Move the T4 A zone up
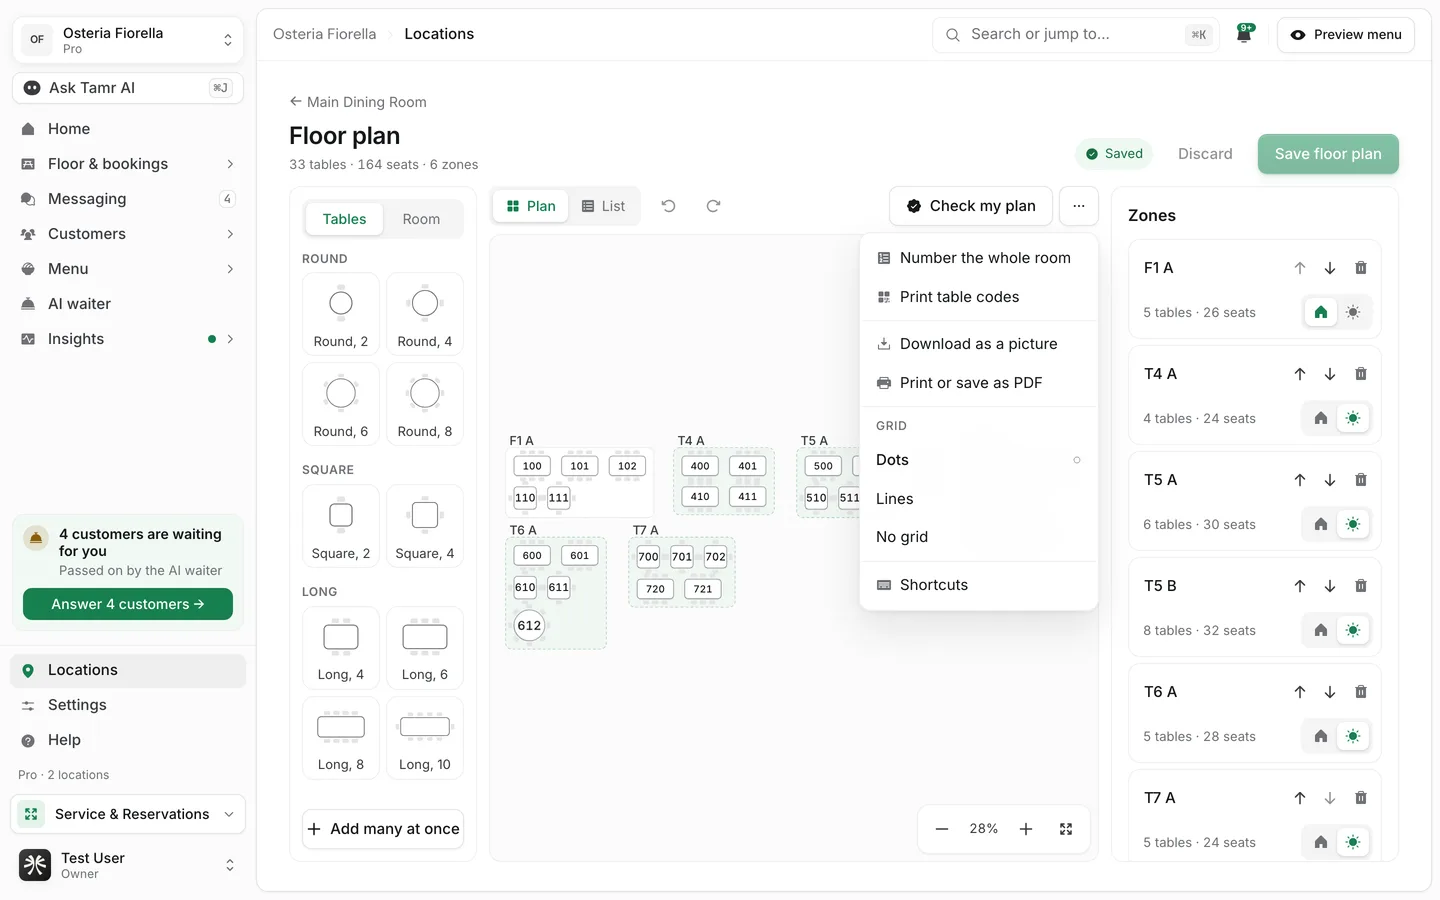 coord(1299,374)
